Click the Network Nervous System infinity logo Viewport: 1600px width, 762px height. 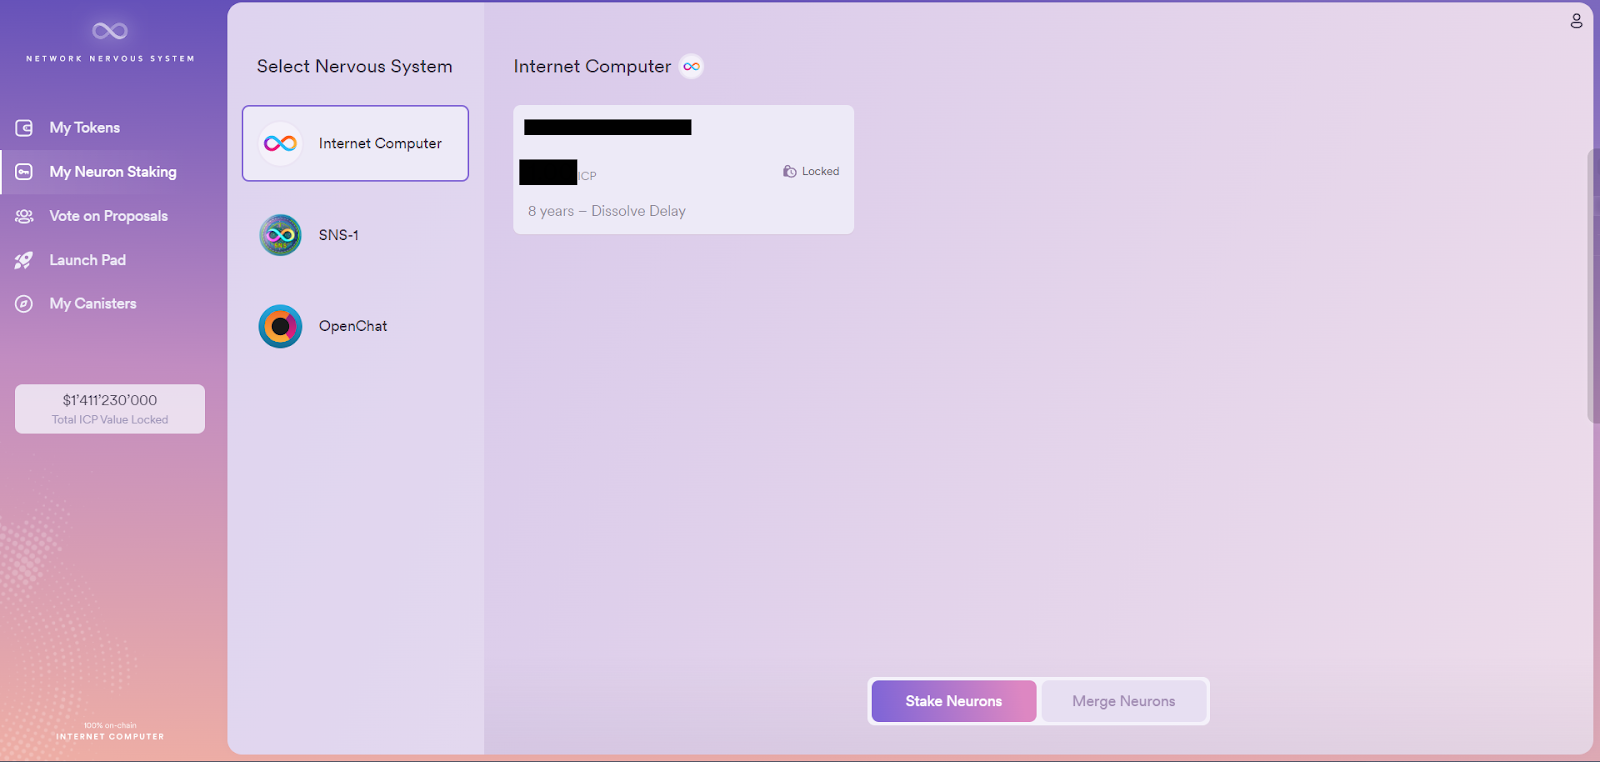point(110,31)
